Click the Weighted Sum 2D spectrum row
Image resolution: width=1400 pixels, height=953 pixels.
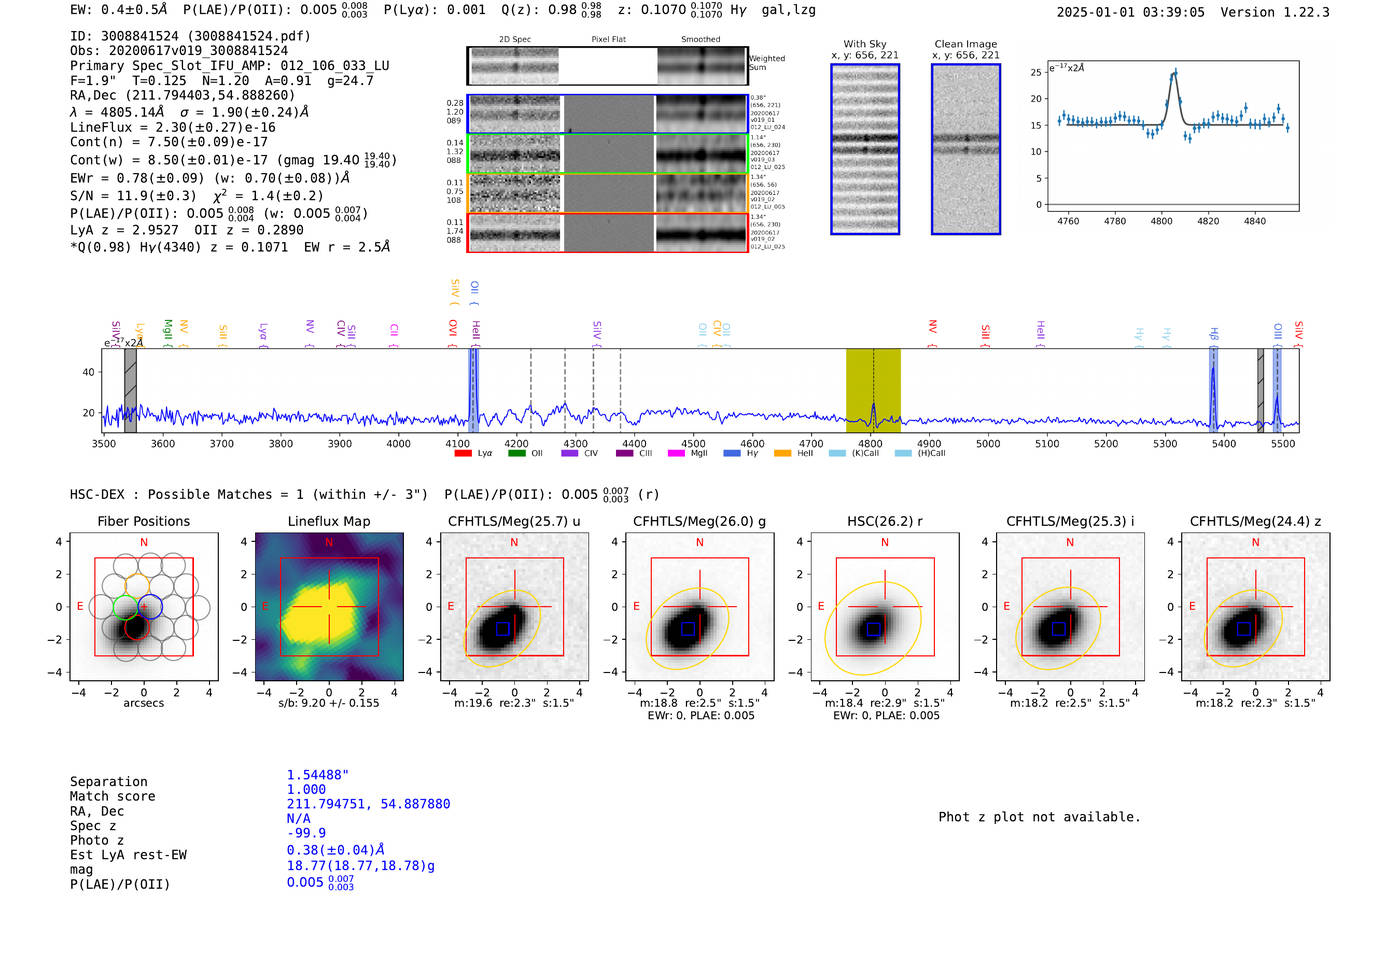[607, 66]
